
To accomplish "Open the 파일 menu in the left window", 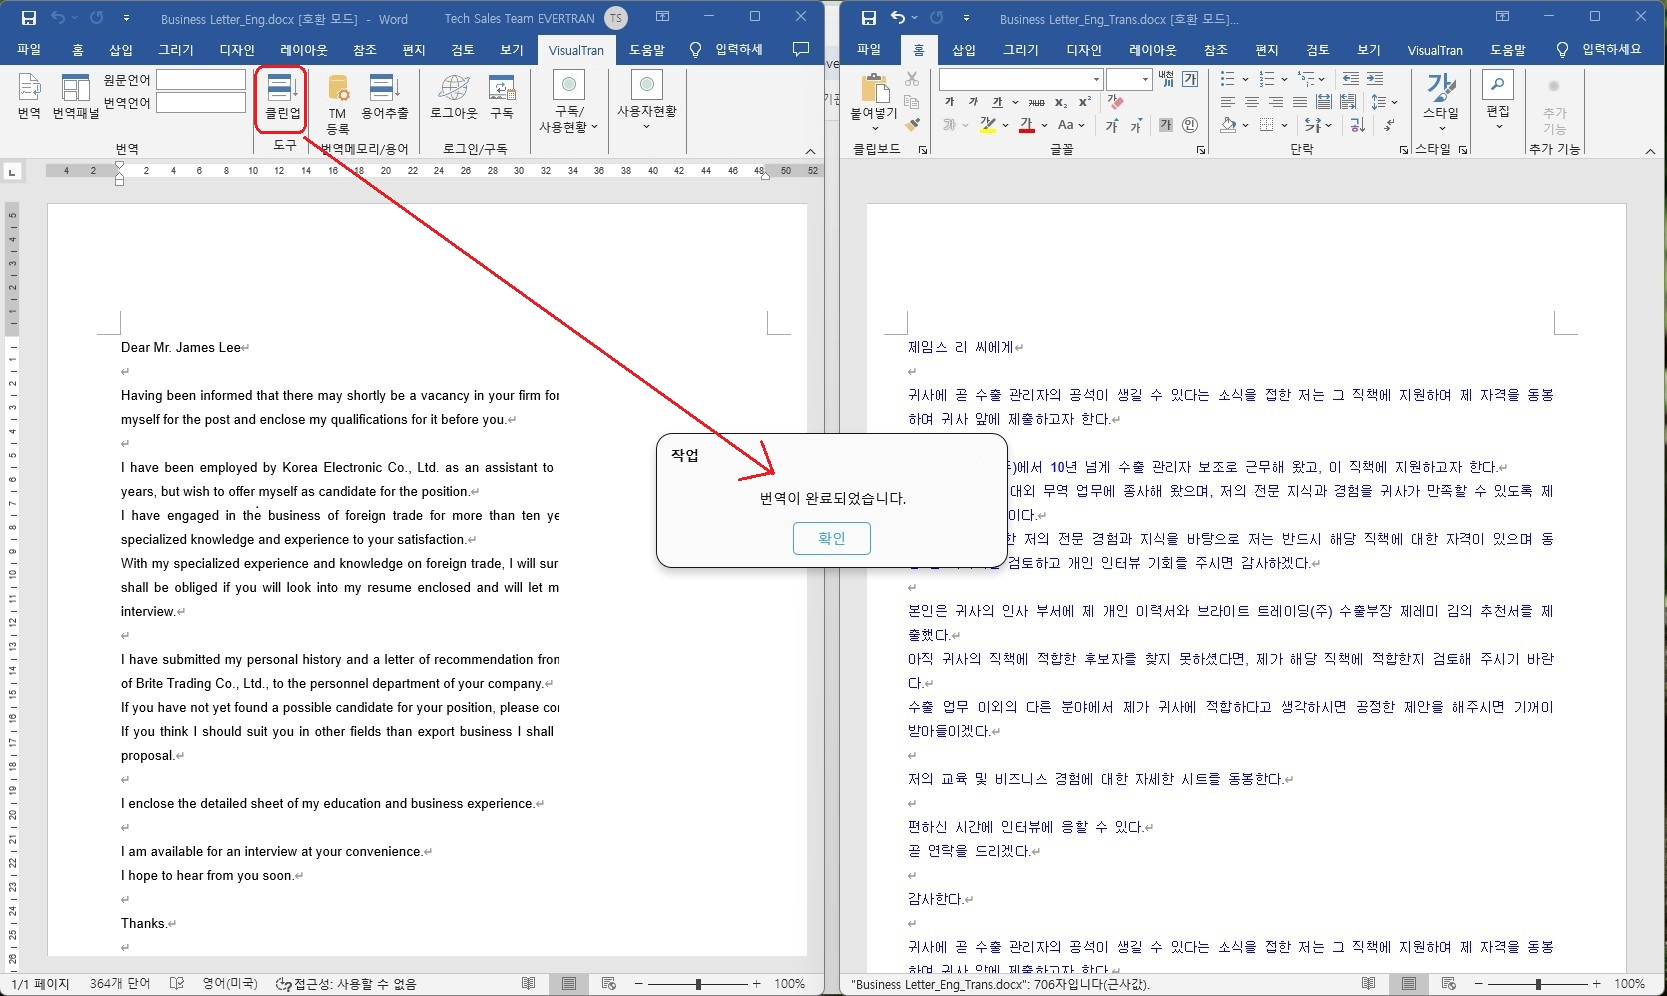I will tap(29, 50).
